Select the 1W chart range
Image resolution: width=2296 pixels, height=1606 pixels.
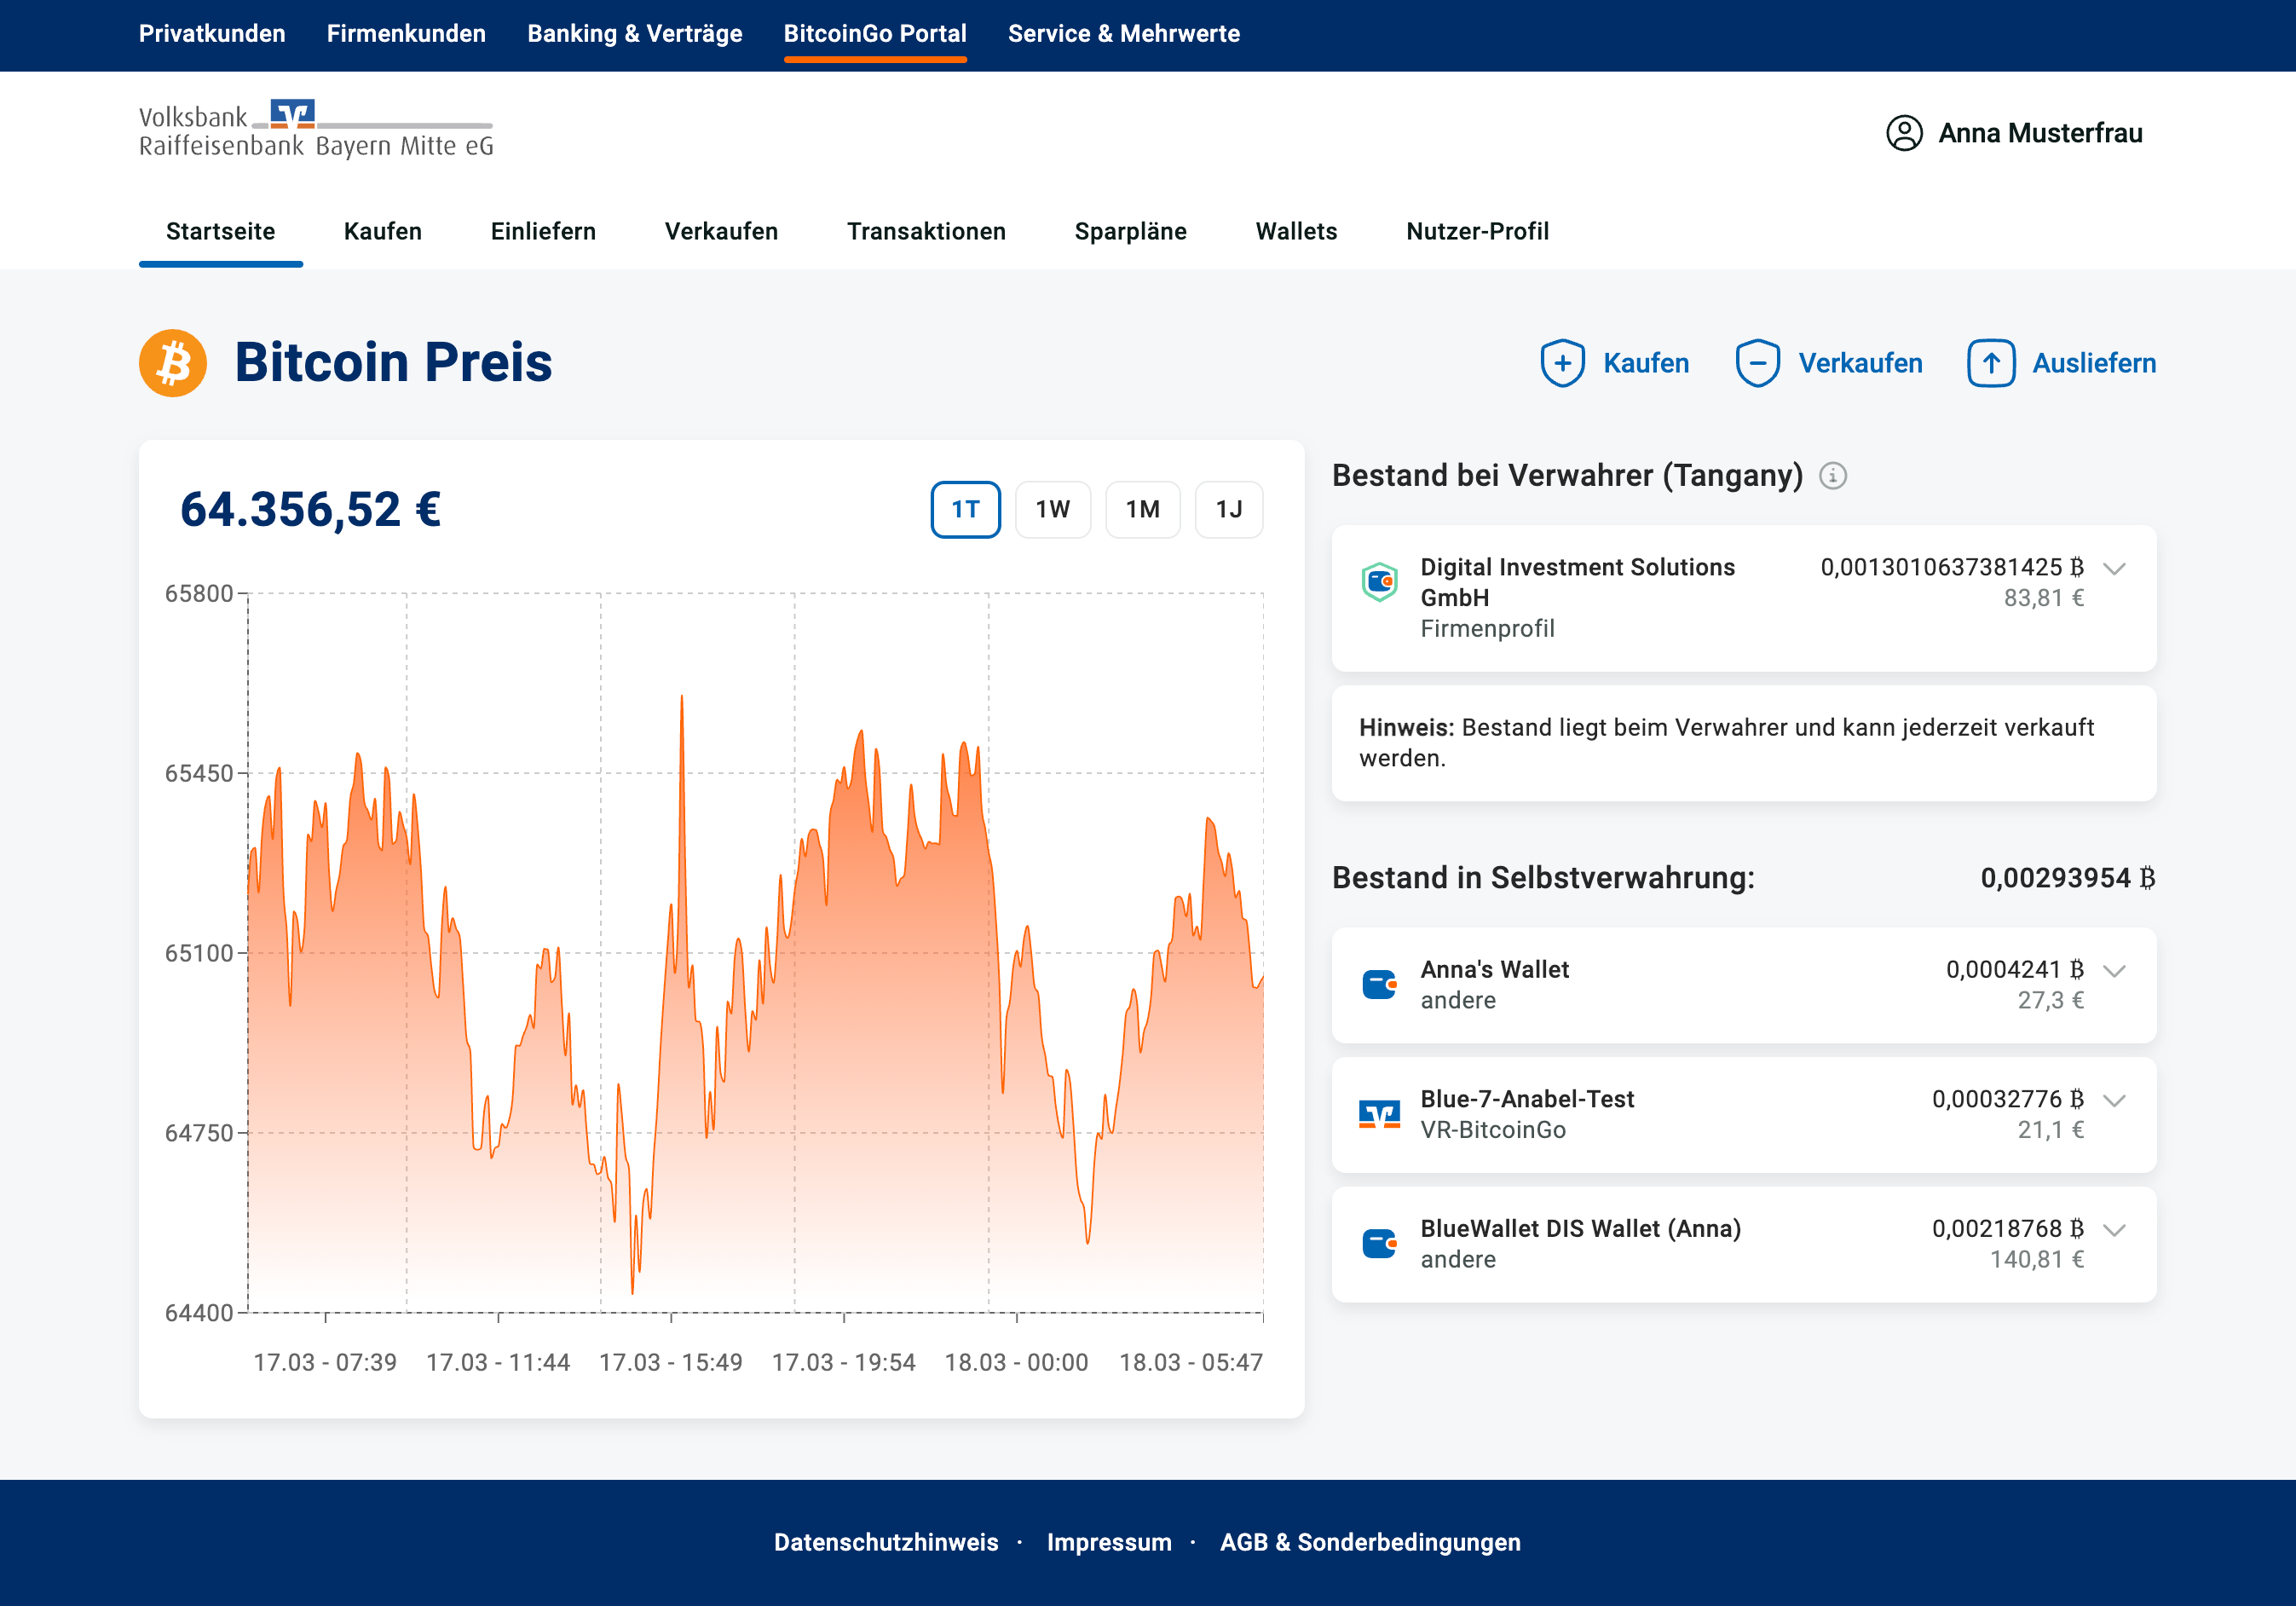tap(1052, 510)
